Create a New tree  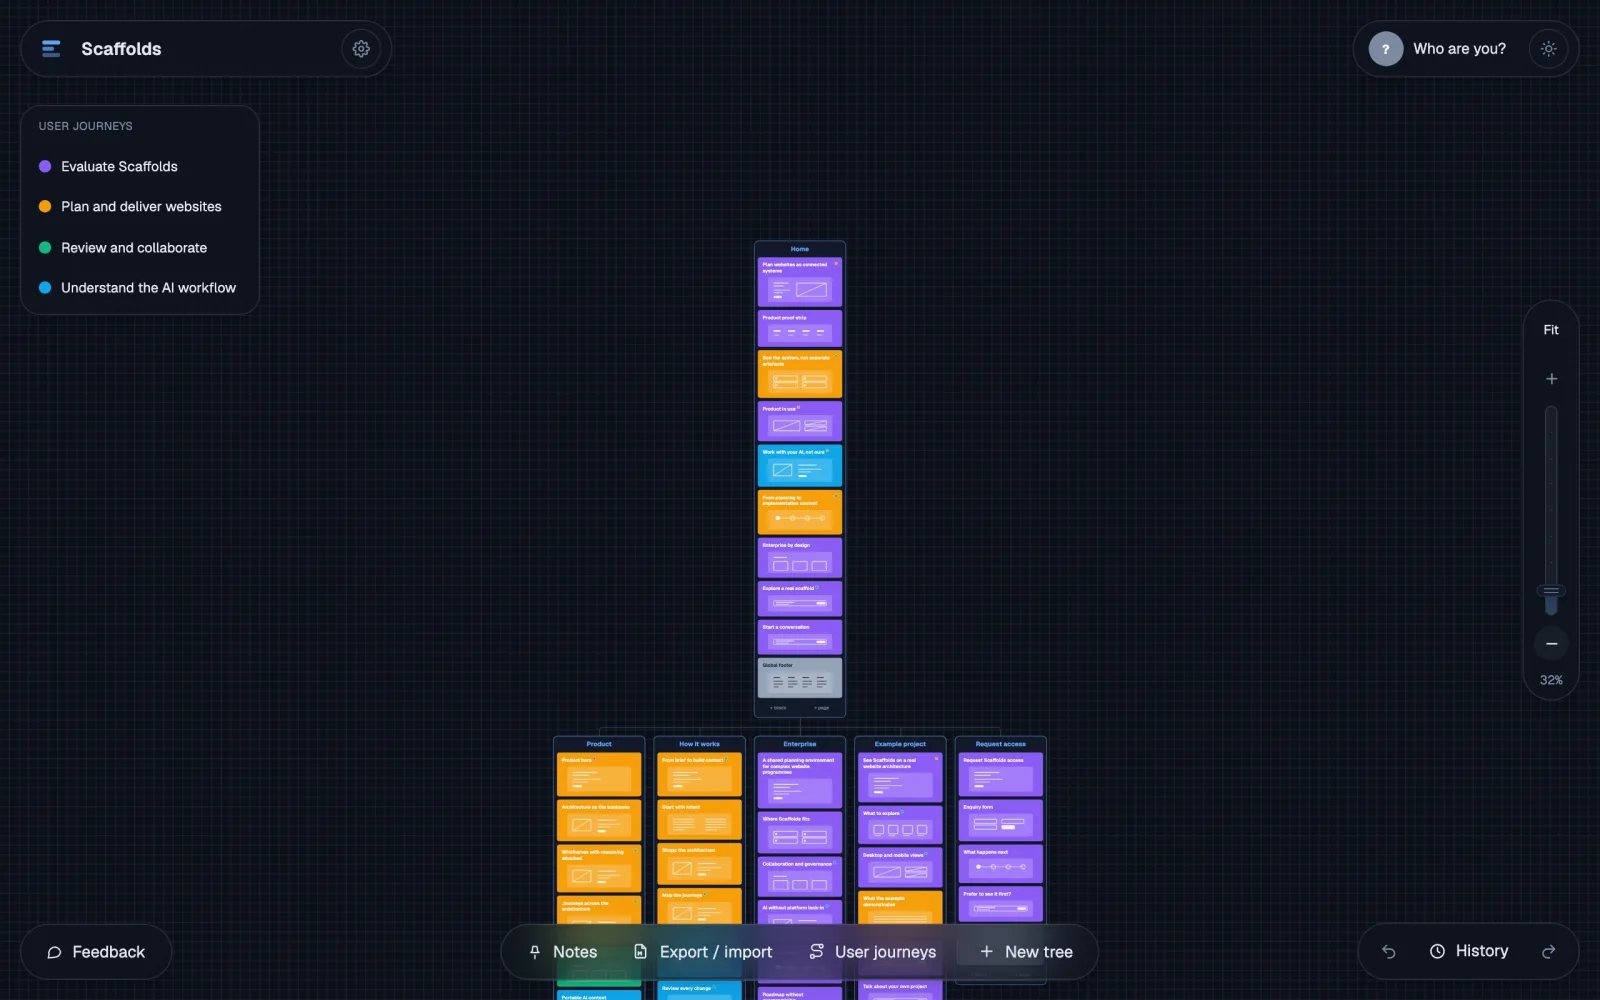point(1027,952)
